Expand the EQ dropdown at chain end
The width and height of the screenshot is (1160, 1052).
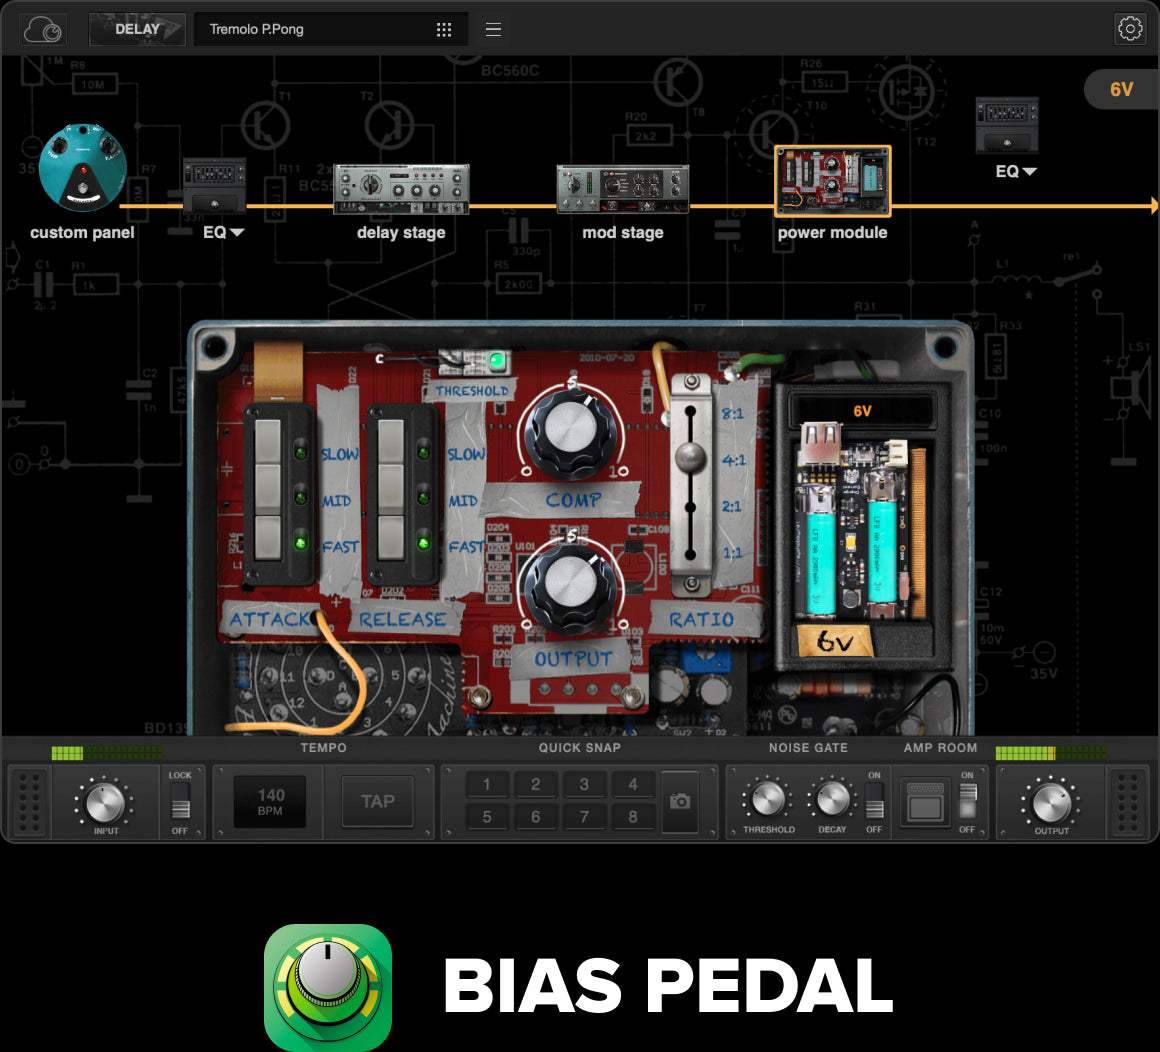pyautogui.click(x=1016, y=171)
